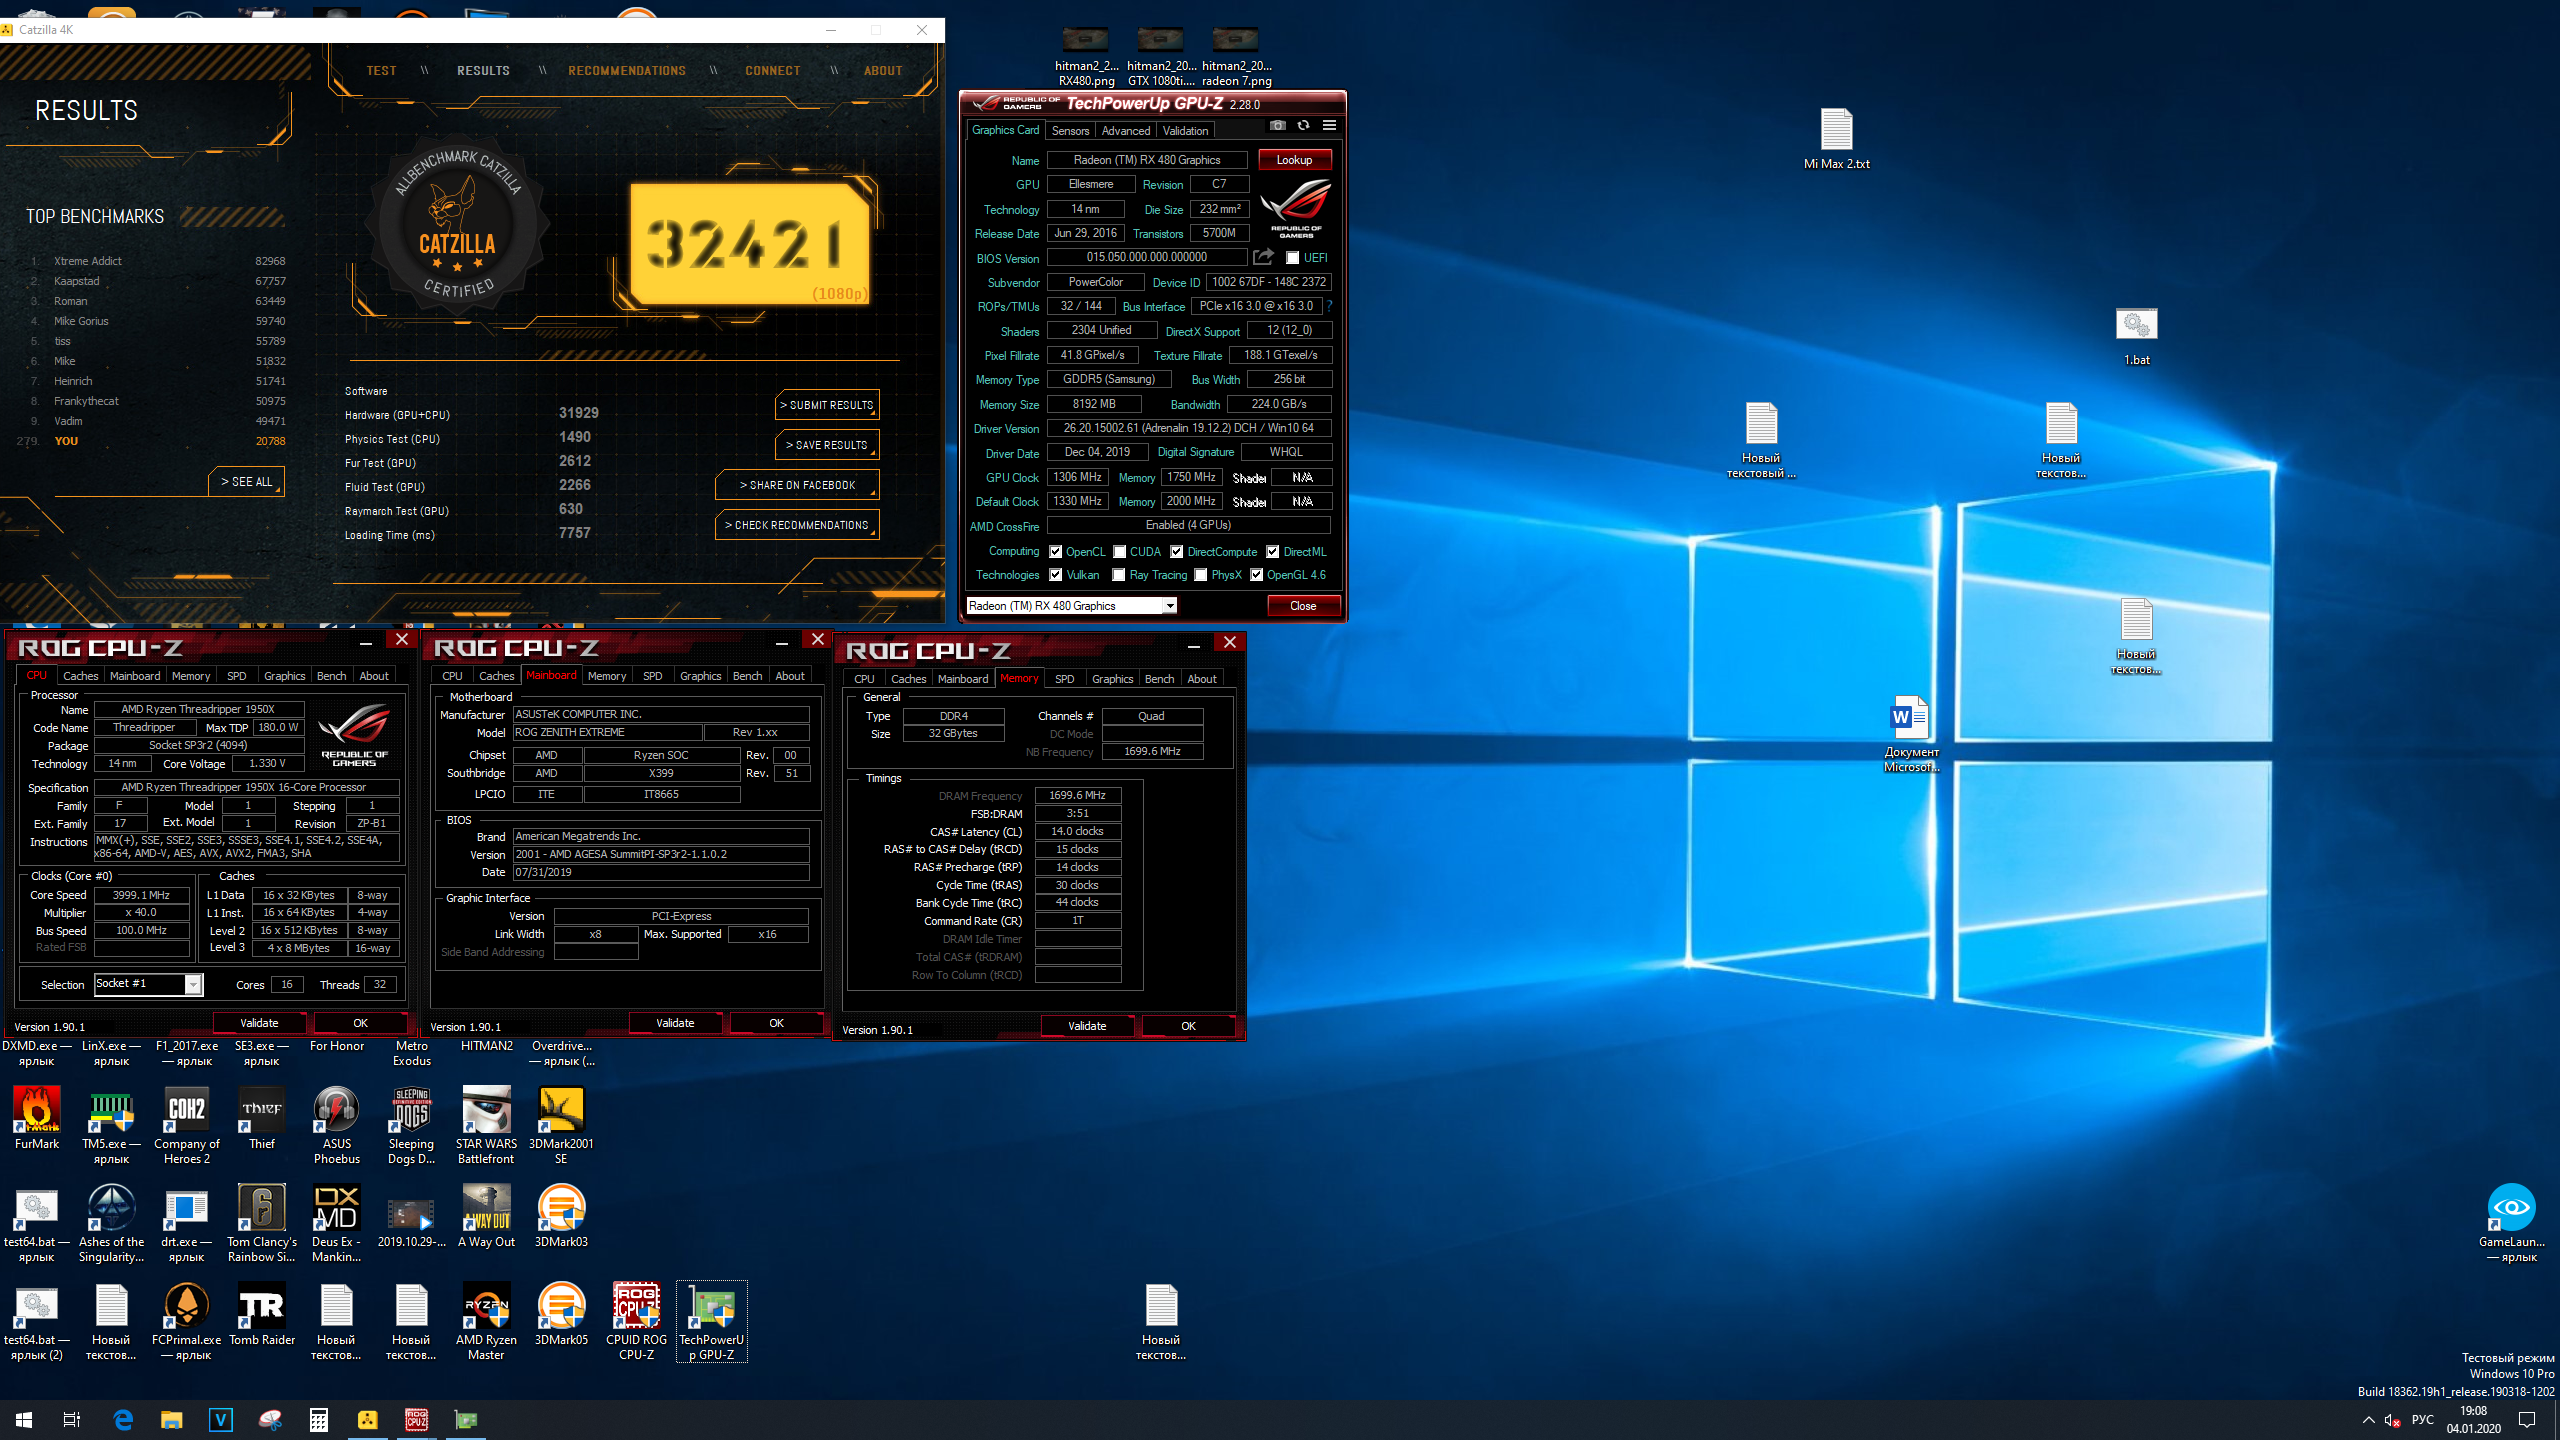Toggle Ray Tracing checkbox in GPU-Z
Screen dimensions: 2560x1440
(x=1119, y=575)
